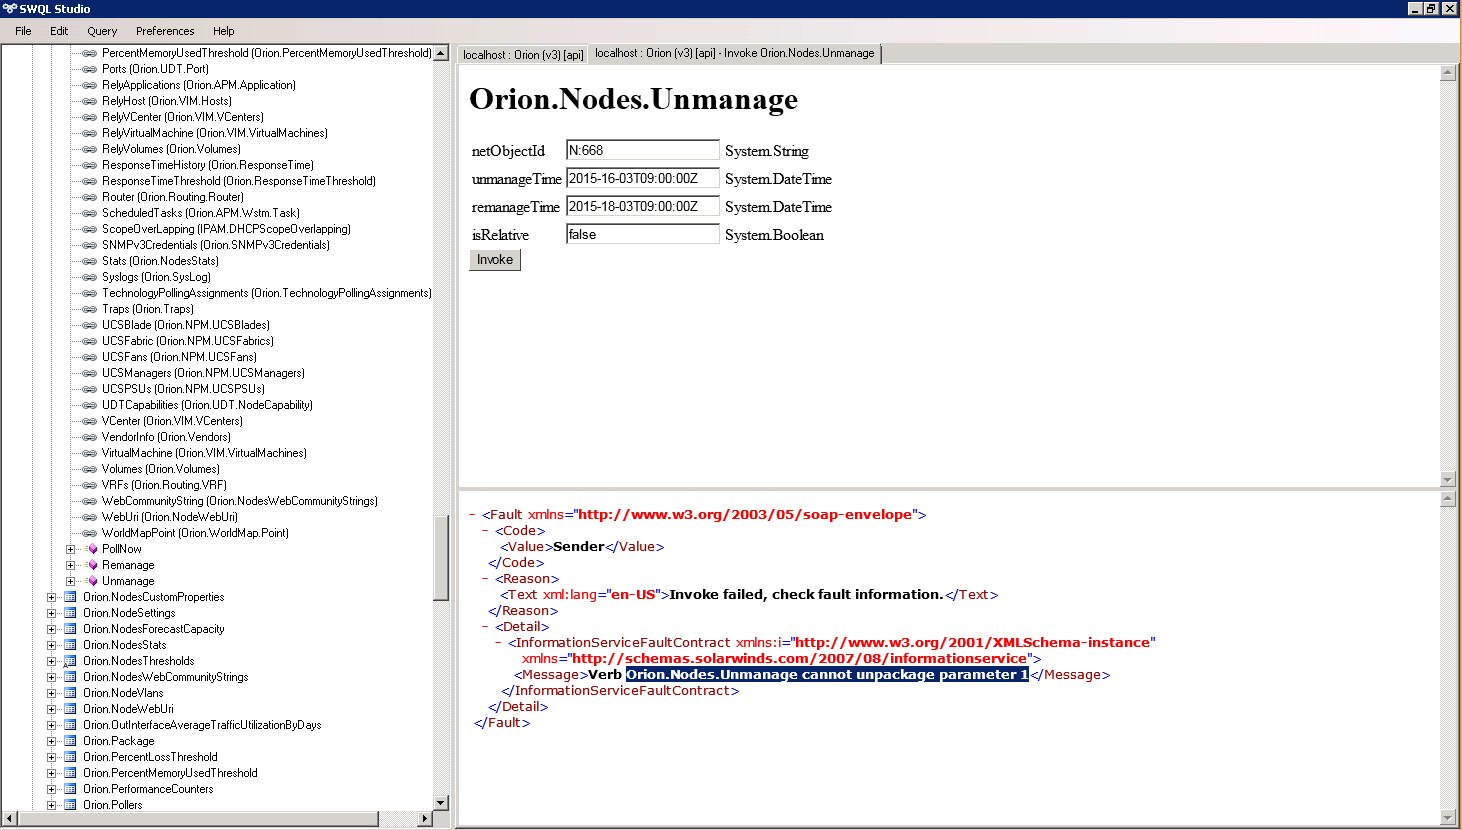This screenshot has height=830, width=1462.
Task: Select the verb icon beside Remanage
Action: (x=92, y=565)
